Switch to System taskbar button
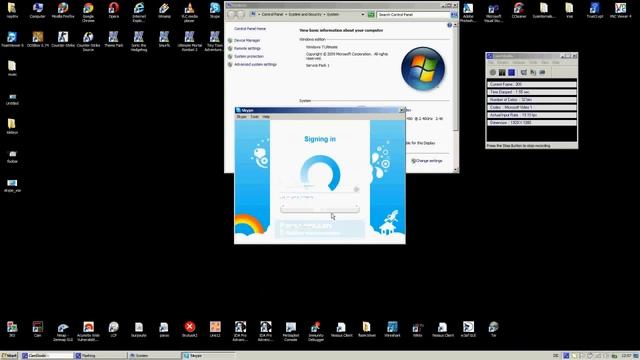 tap(154, 356)
